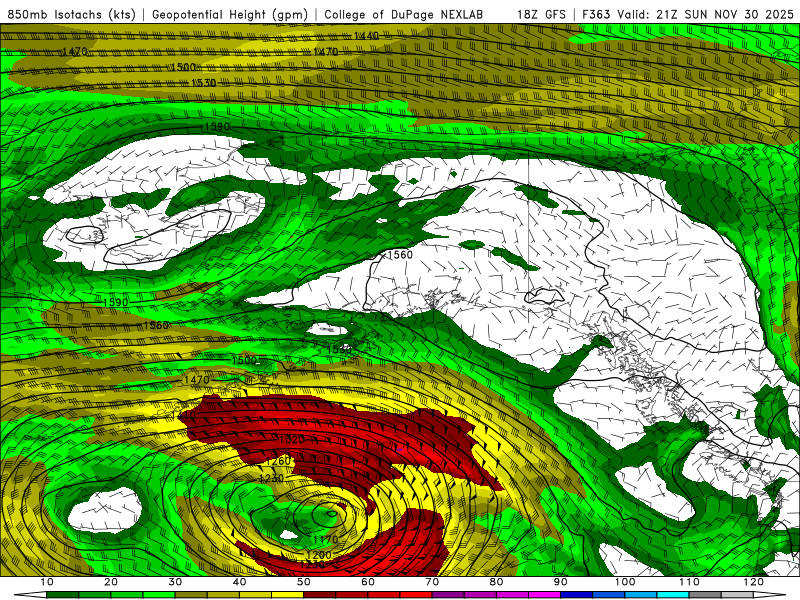Select the darkest green colorbar swatch

[62, 595]
